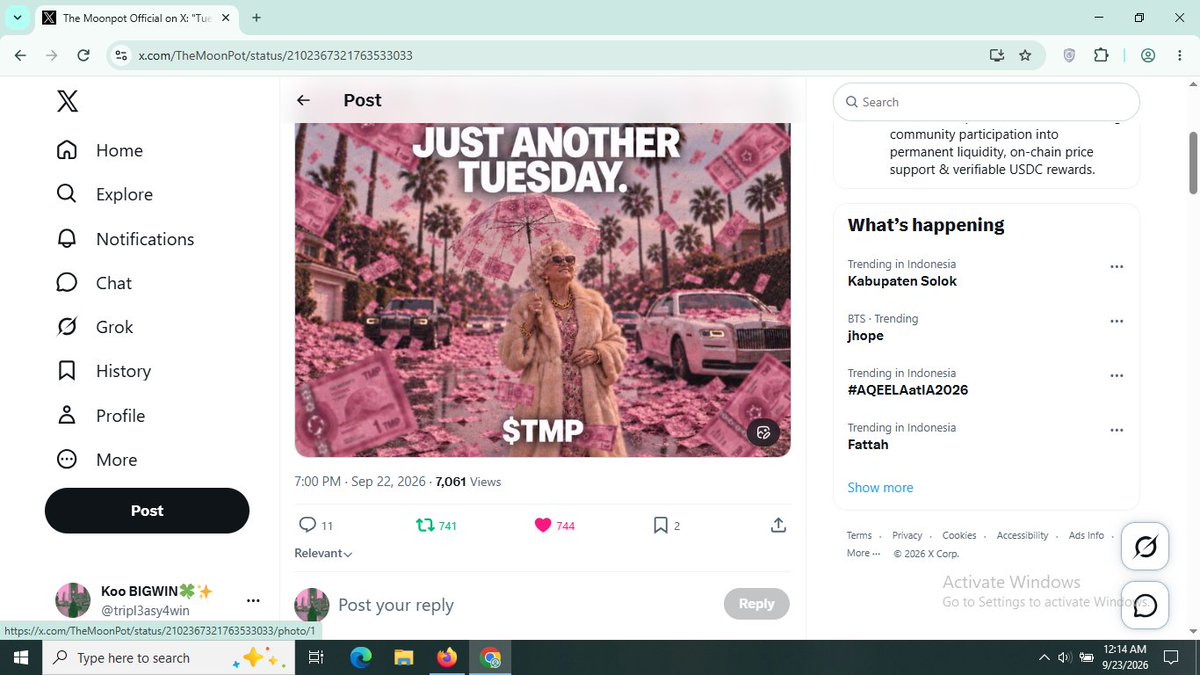
Task: Select The Moonpot Official on X tab
Action: (x=136, y=18)
